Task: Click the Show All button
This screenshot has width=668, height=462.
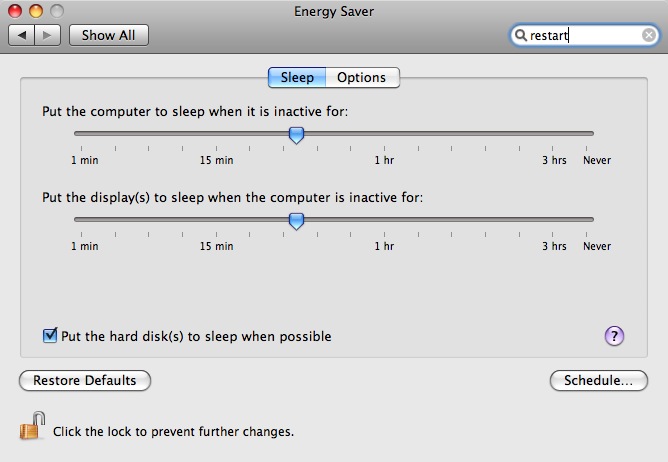Action: coord(109,35)
